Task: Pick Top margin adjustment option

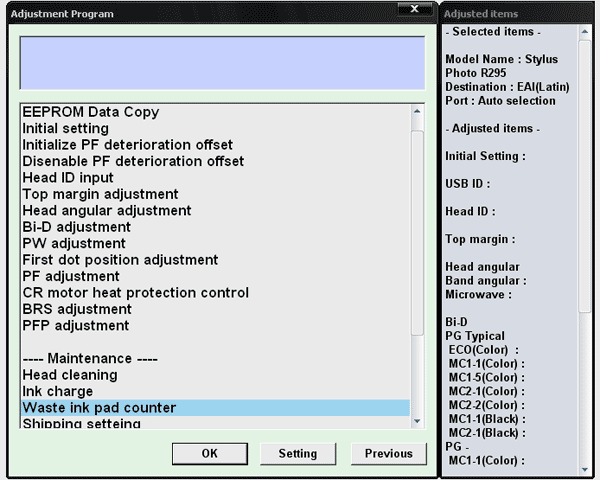Action: click(100, 194)
